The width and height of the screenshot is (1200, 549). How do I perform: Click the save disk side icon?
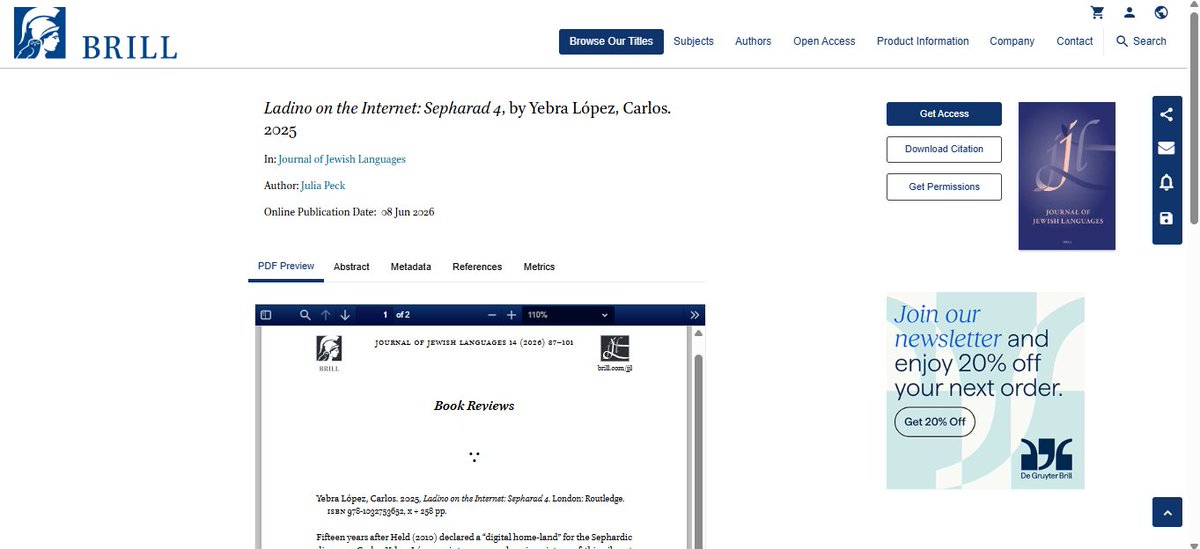click(1167, 218)
